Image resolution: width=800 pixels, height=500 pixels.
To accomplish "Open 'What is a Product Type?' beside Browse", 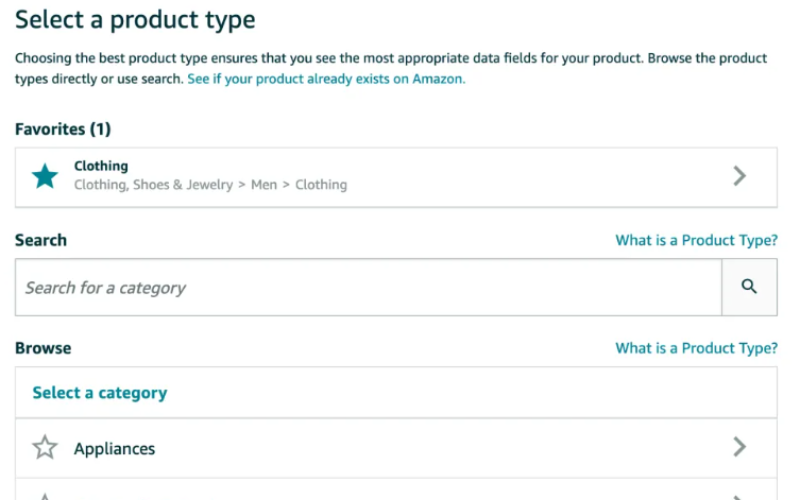I will (x=696, y=348).
